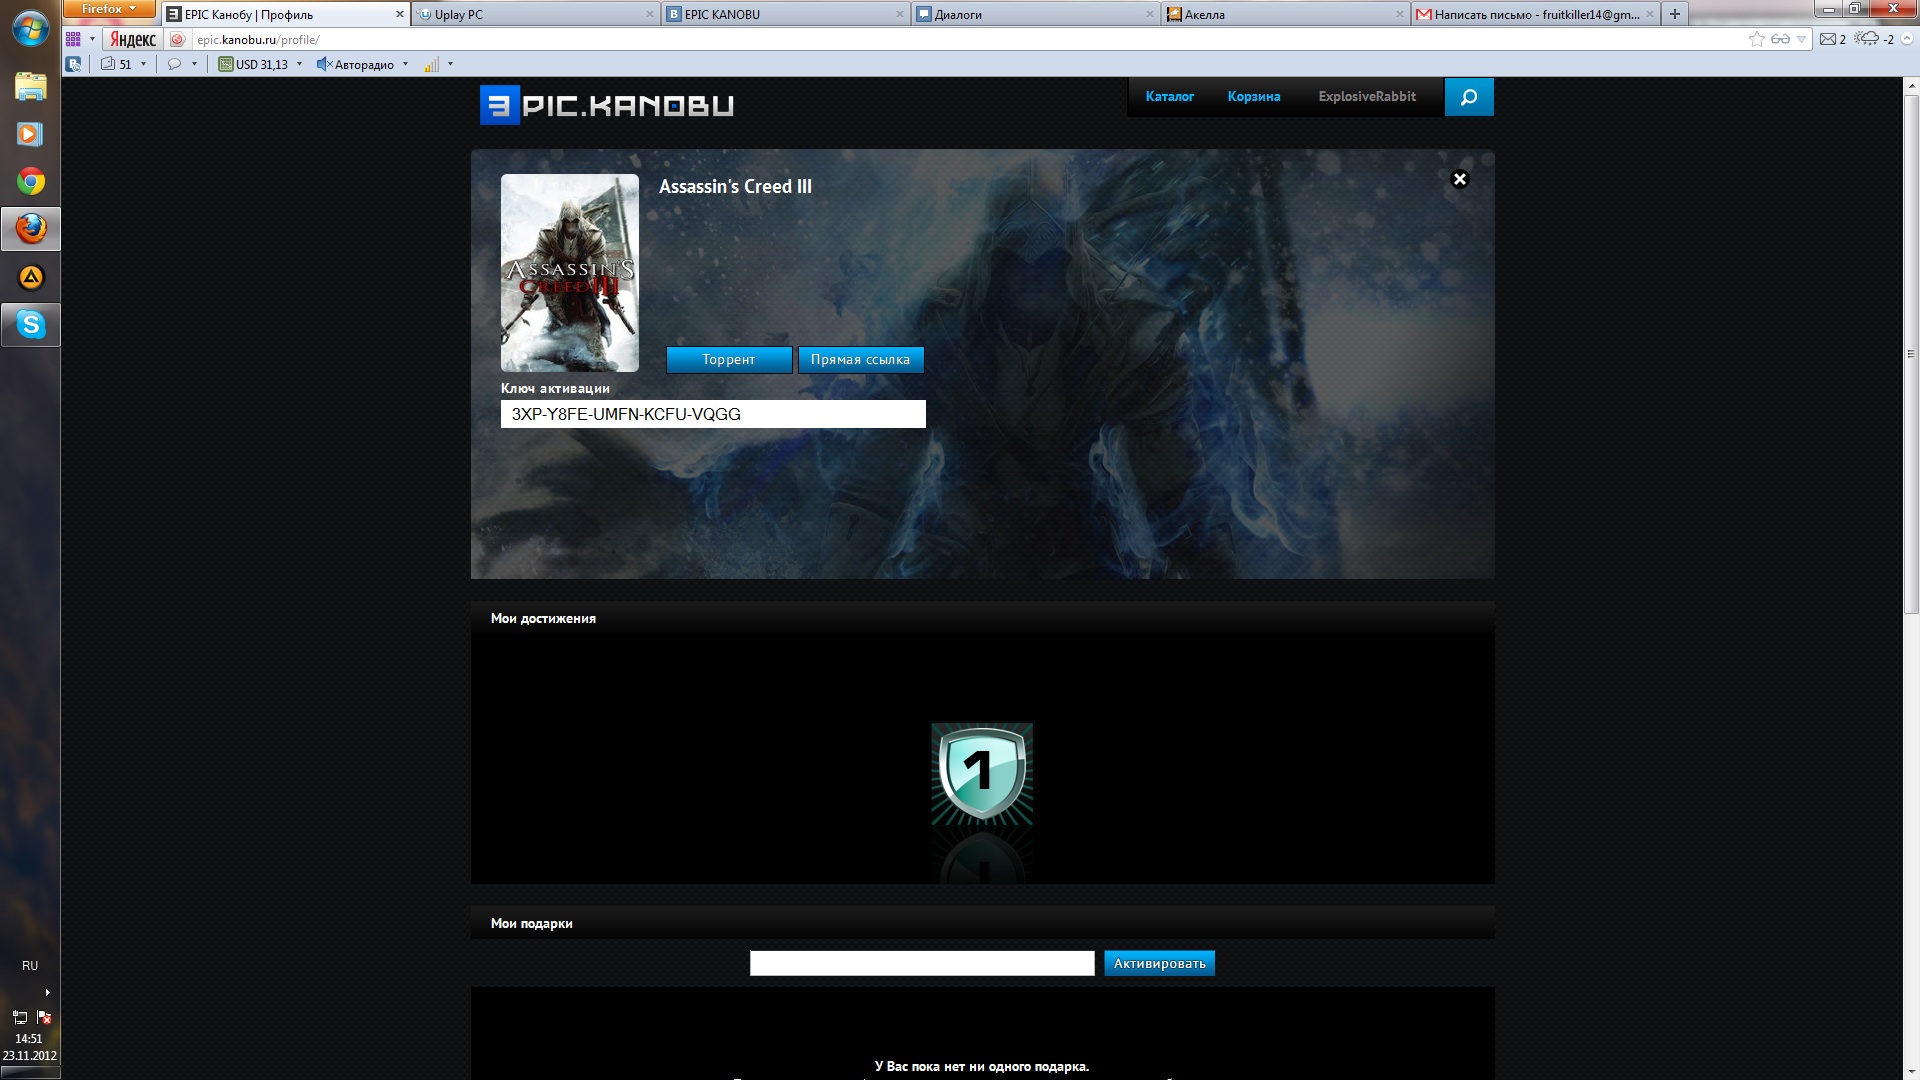
Task: Open Skype from taskbar
Action: coord(30,325)
